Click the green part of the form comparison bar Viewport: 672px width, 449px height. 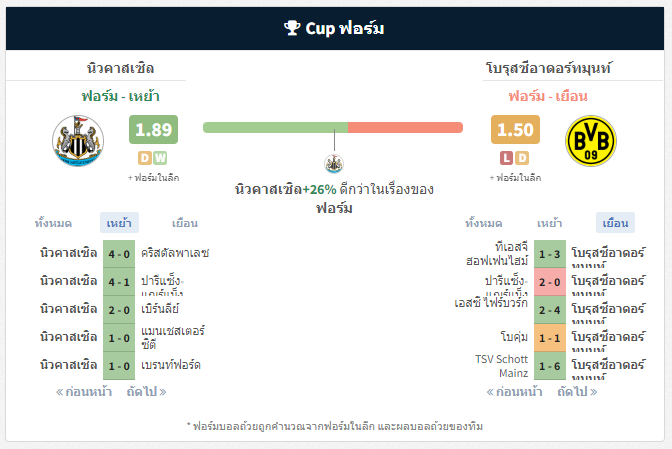[x=275, y=127]
